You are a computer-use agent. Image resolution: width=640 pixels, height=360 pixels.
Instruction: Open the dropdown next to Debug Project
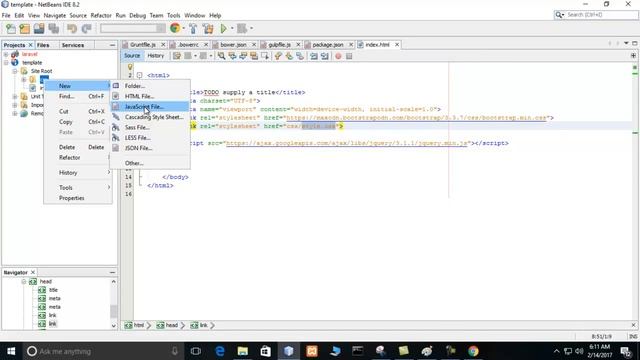point(251,29)
